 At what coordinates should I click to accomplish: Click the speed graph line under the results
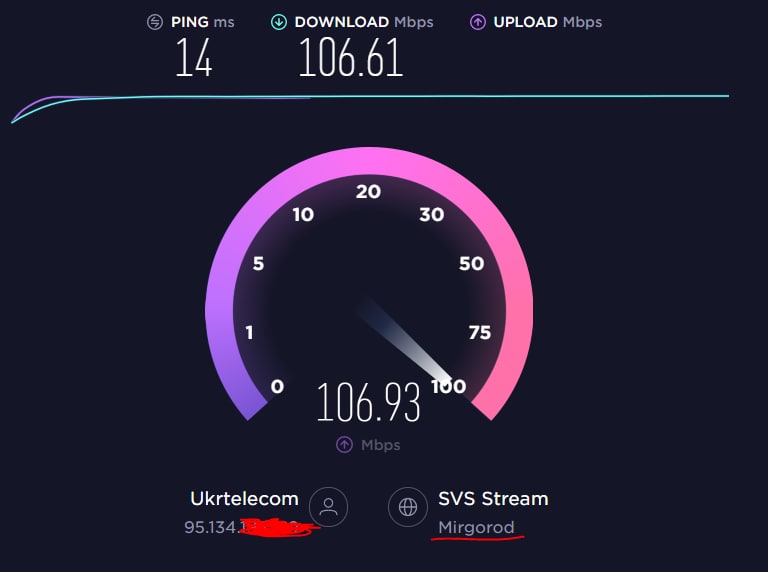point(370,98)
